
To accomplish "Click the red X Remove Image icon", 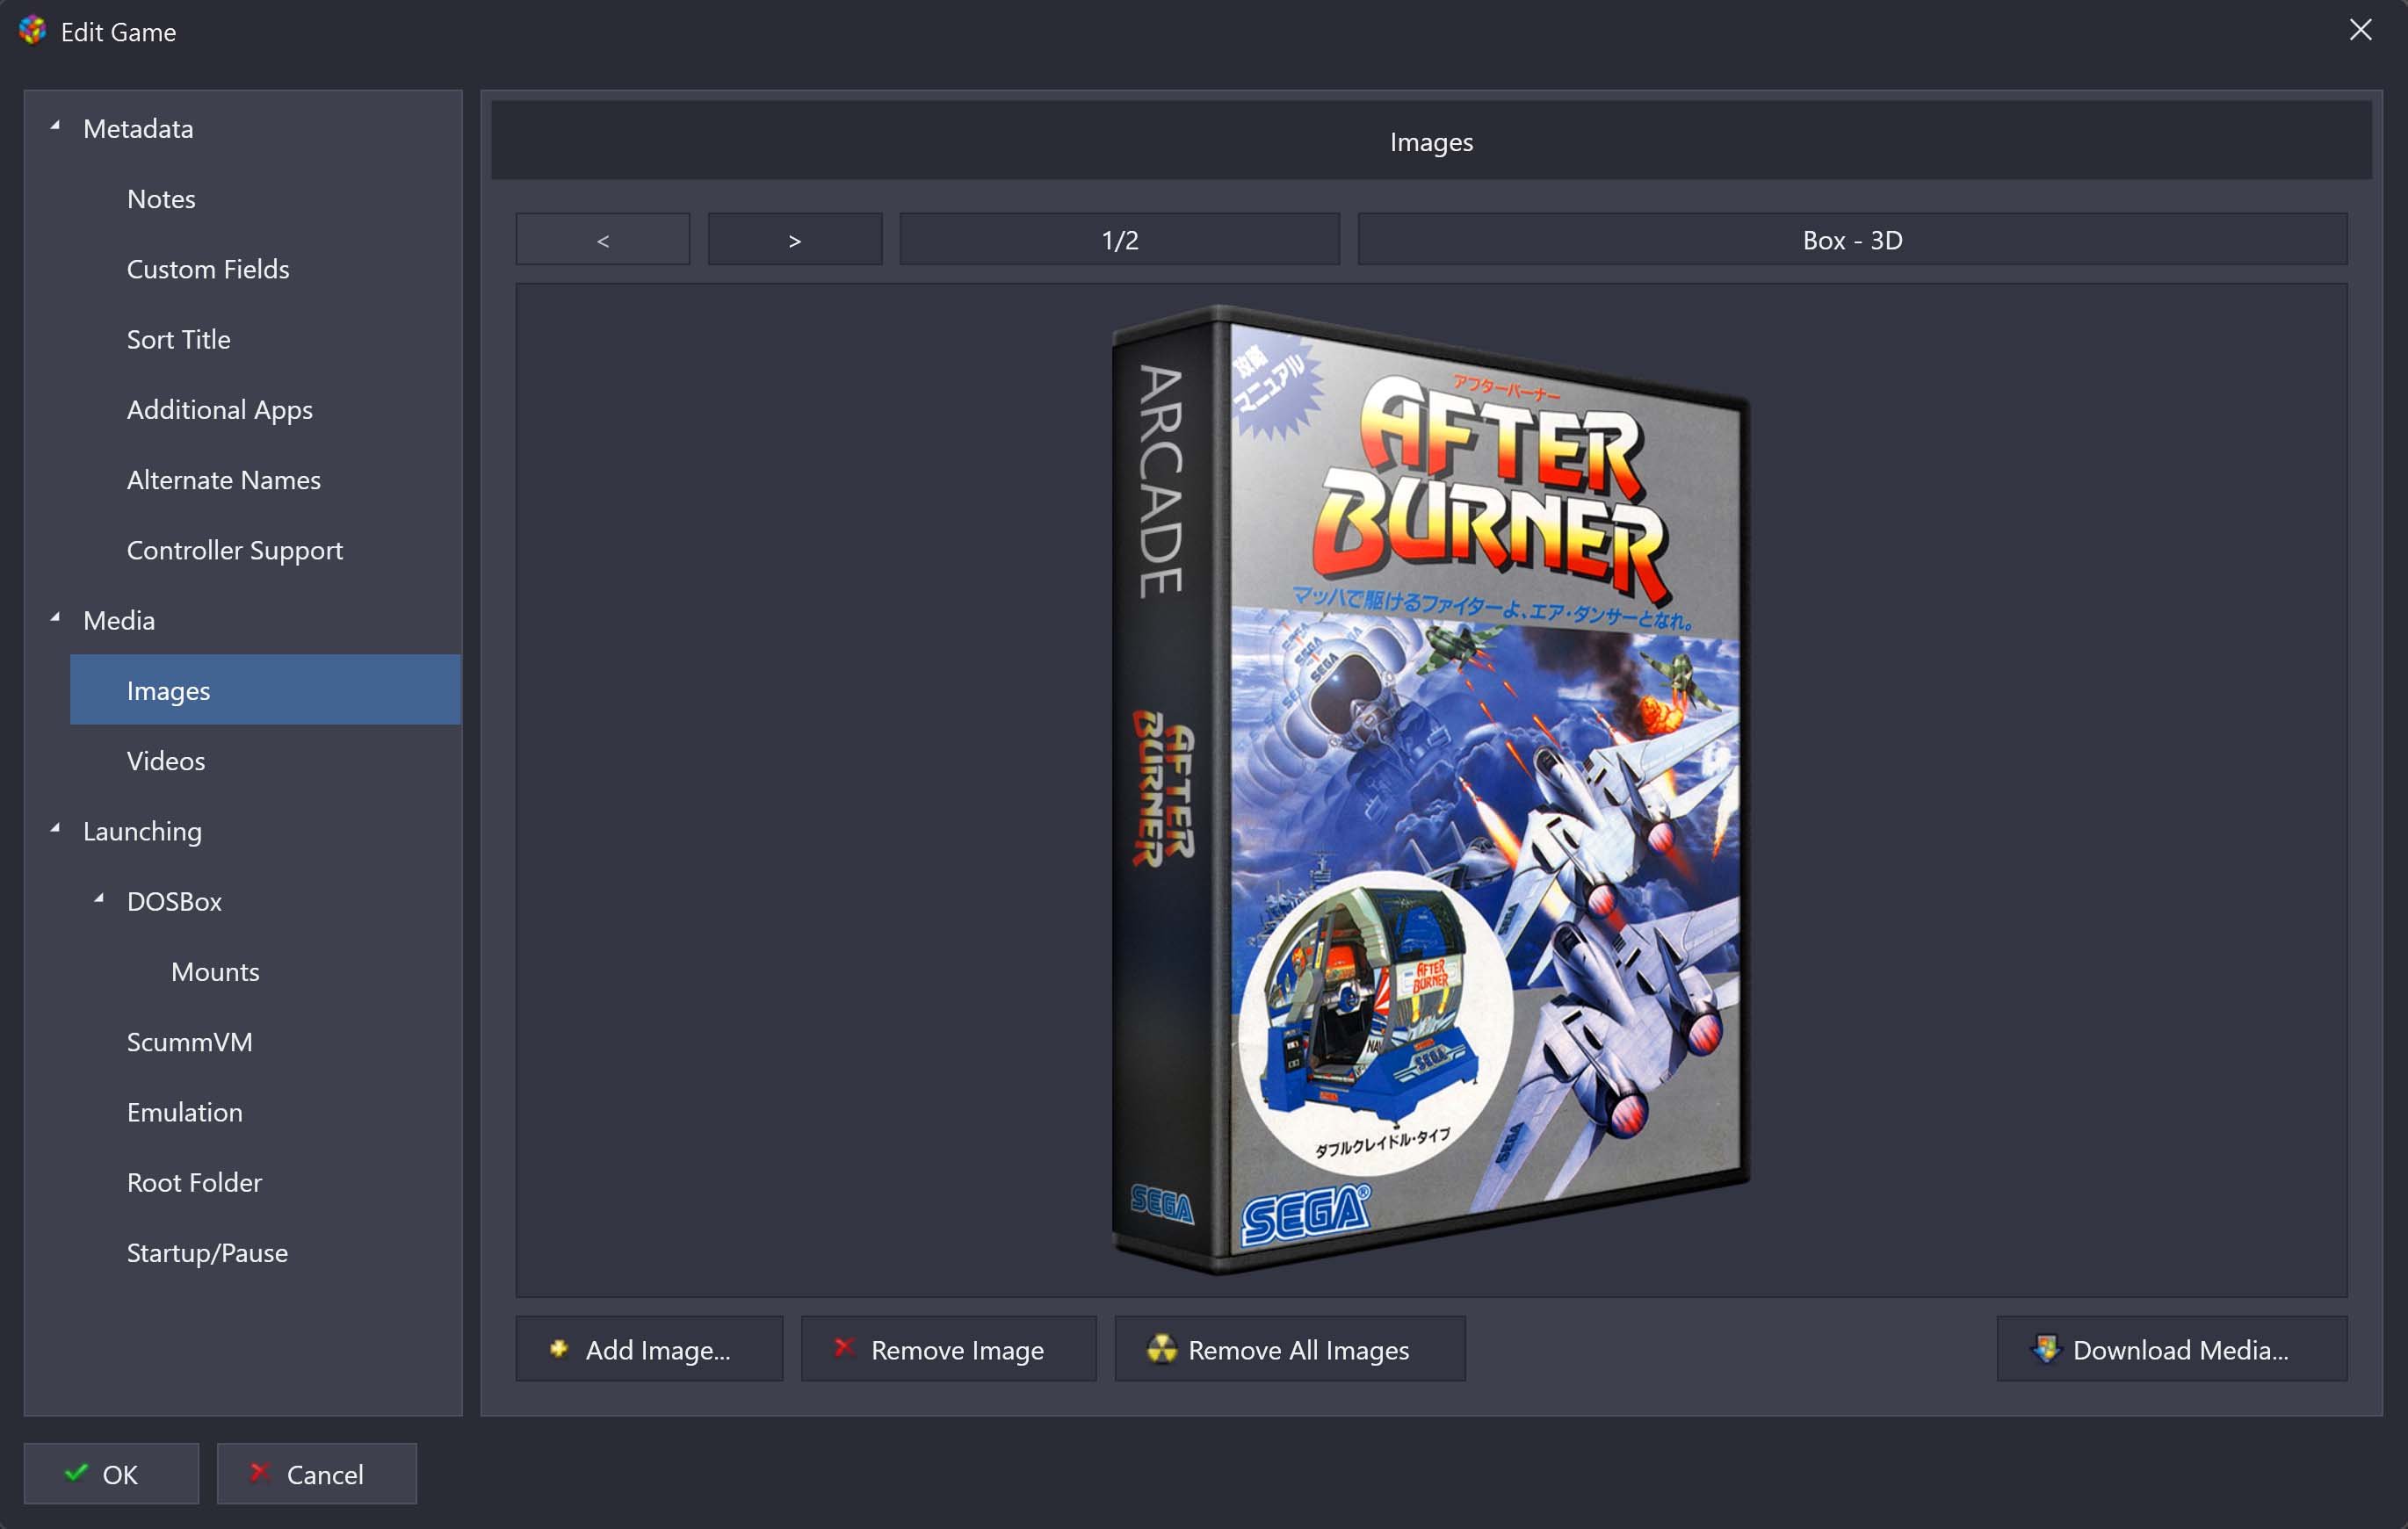I will [844, 1347].
